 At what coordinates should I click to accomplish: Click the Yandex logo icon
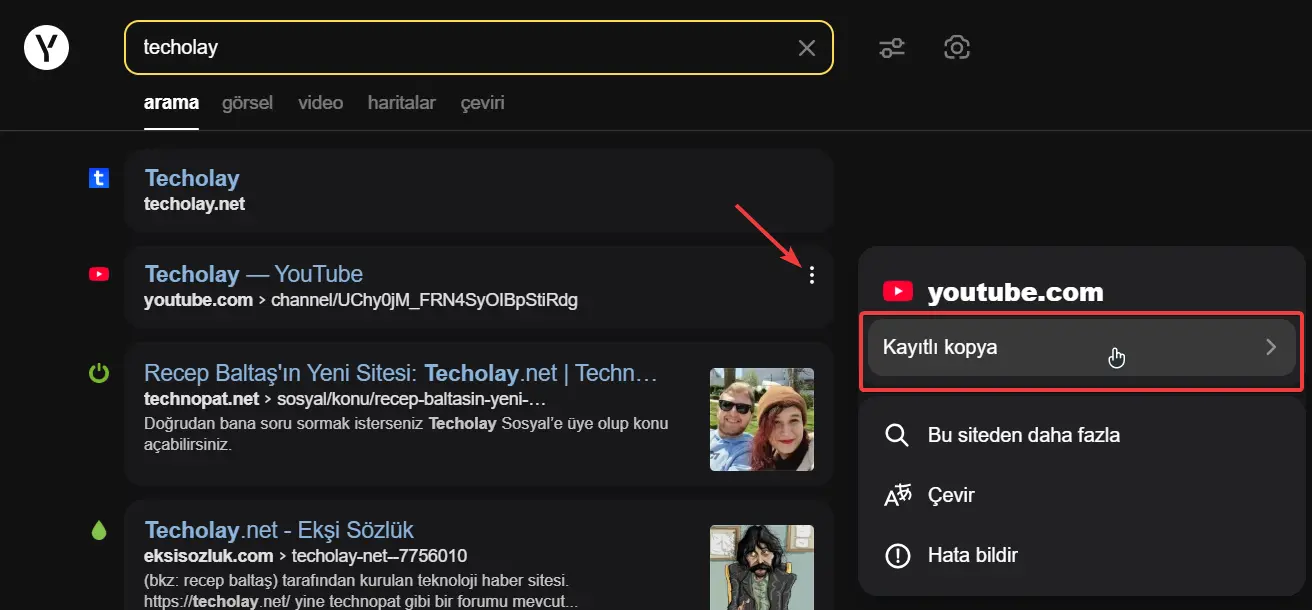pyautogui.click(x=46, y=47)
